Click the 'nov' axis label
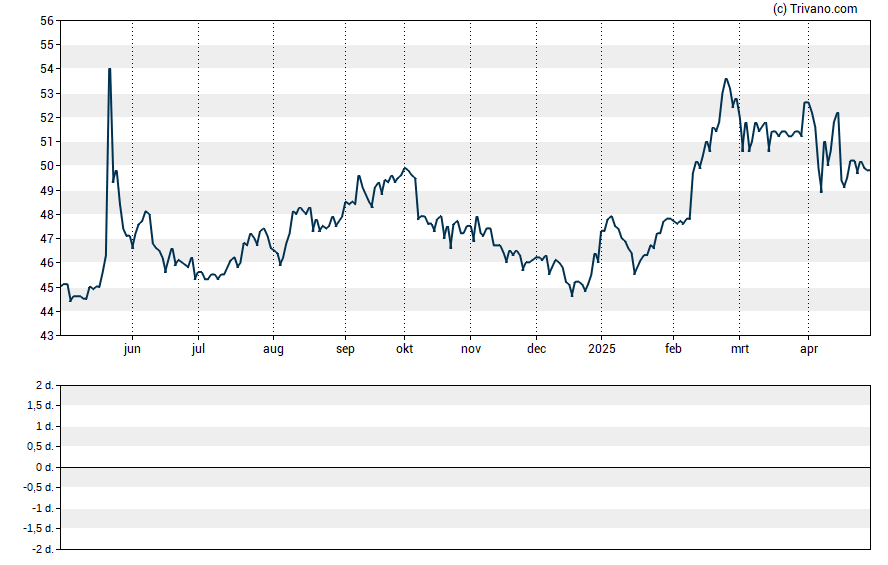This screenshot has height=565, width=888. 471,349
